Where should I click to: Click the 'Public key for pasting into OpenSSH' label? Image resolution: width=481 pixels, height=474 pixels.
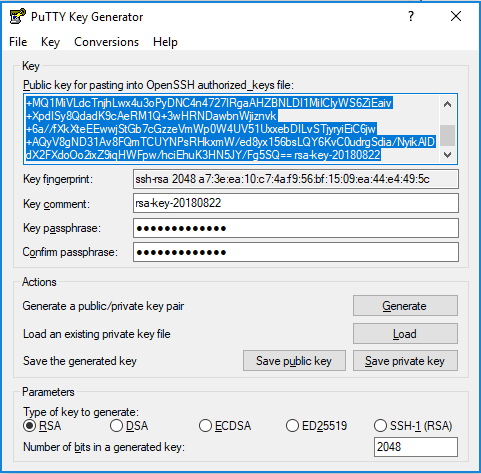(158, 85)
